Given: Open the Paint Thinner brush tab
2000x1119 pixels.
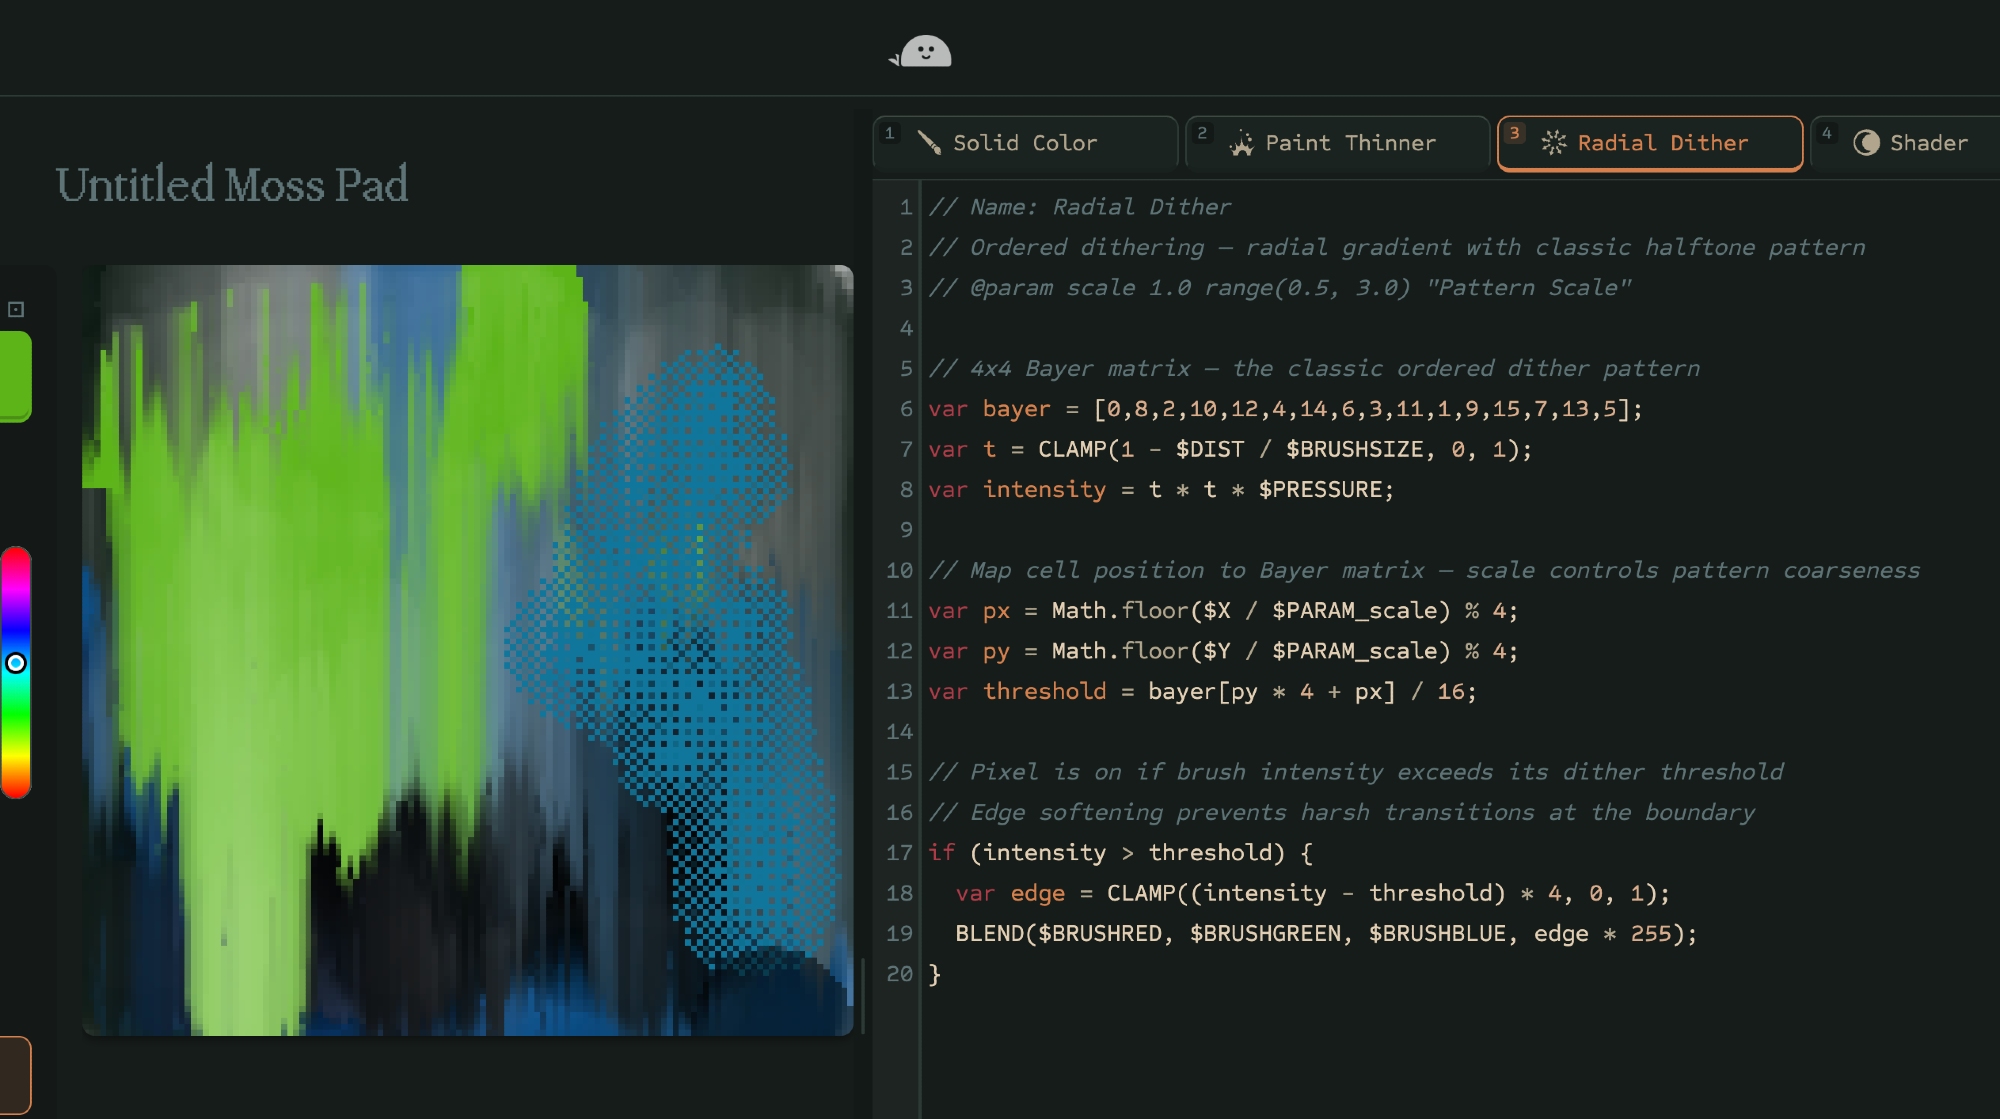Looking at the screenshot, I should pyautogui.click(x=1350, y=143).
